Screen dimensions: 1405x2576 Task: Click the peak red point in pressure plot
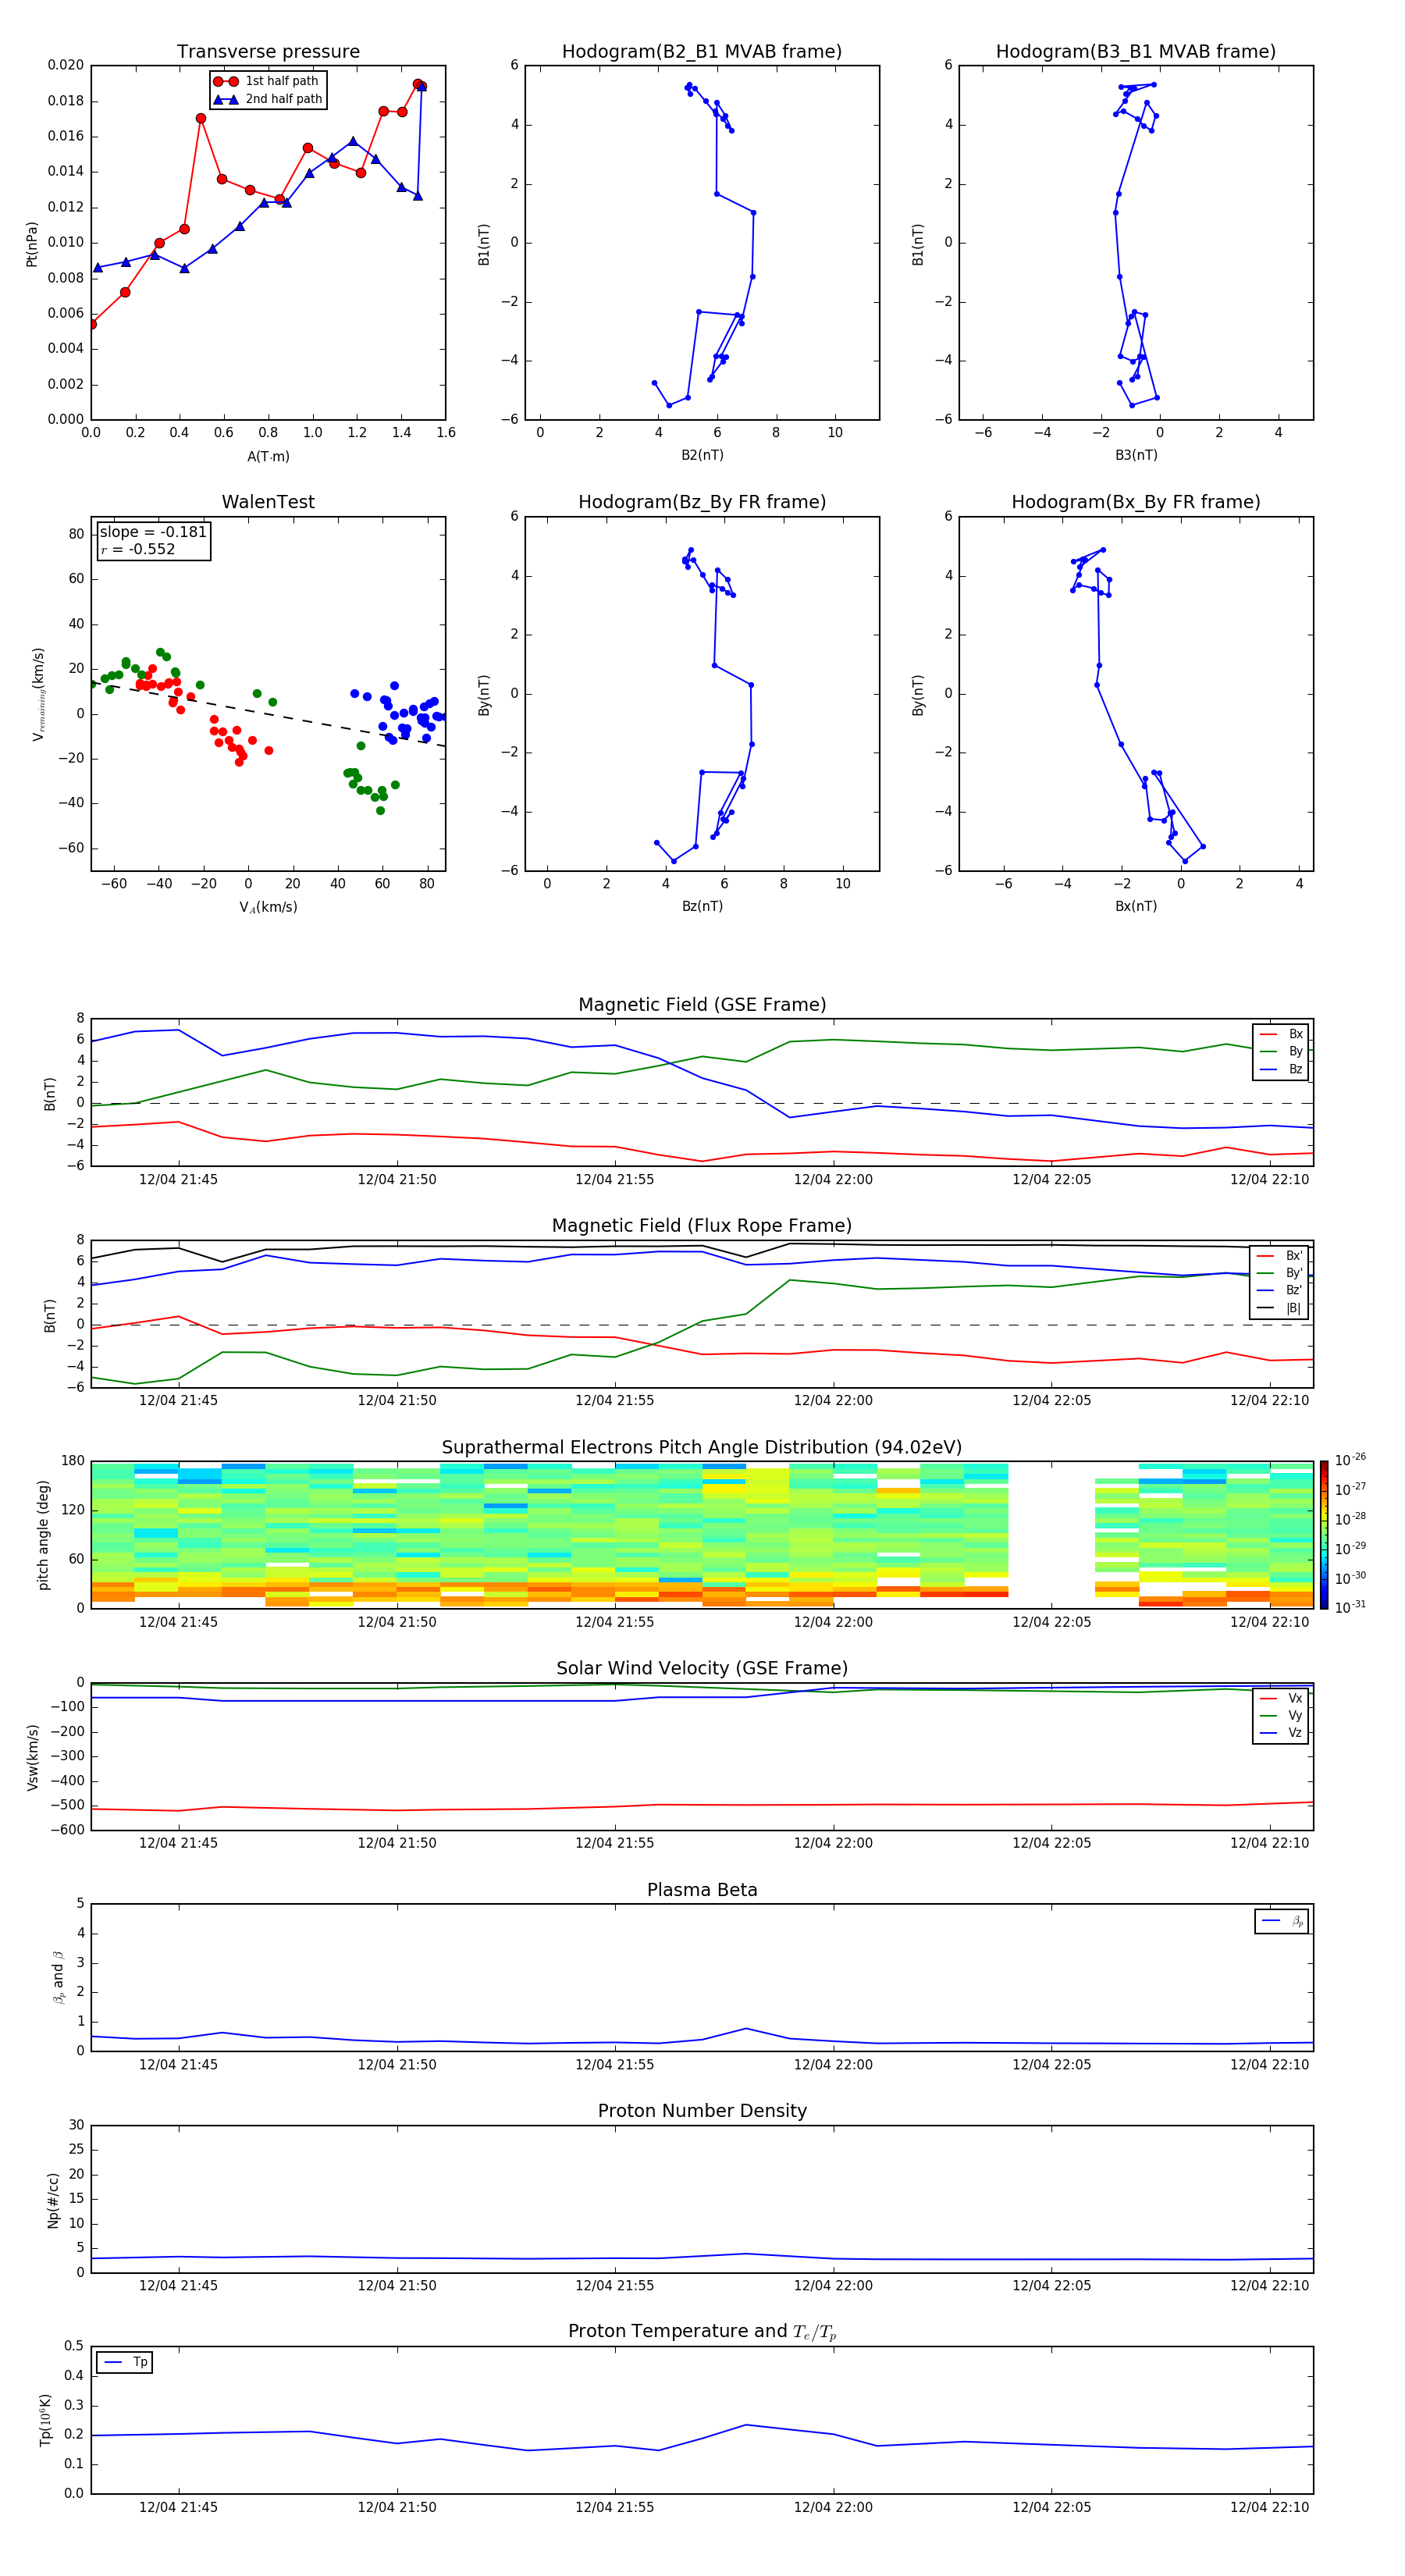click(x=418, y=84)
